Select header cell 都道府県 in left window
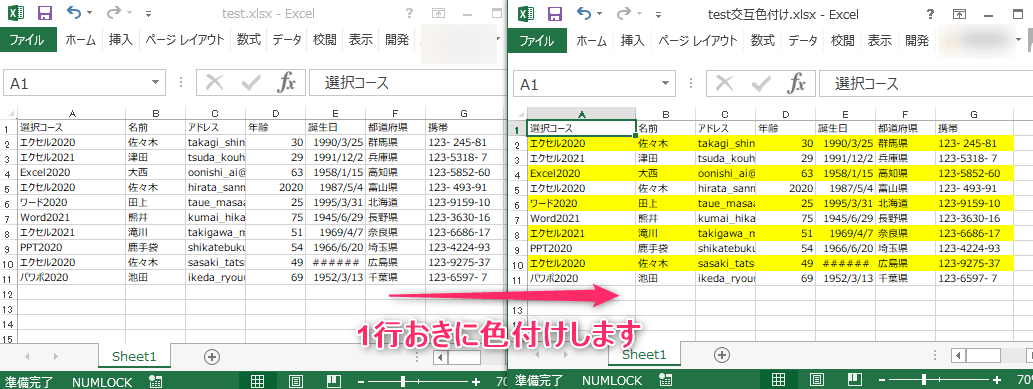Image resolution: width=1033 pixels, height=389 pixels. pos(395,128)
